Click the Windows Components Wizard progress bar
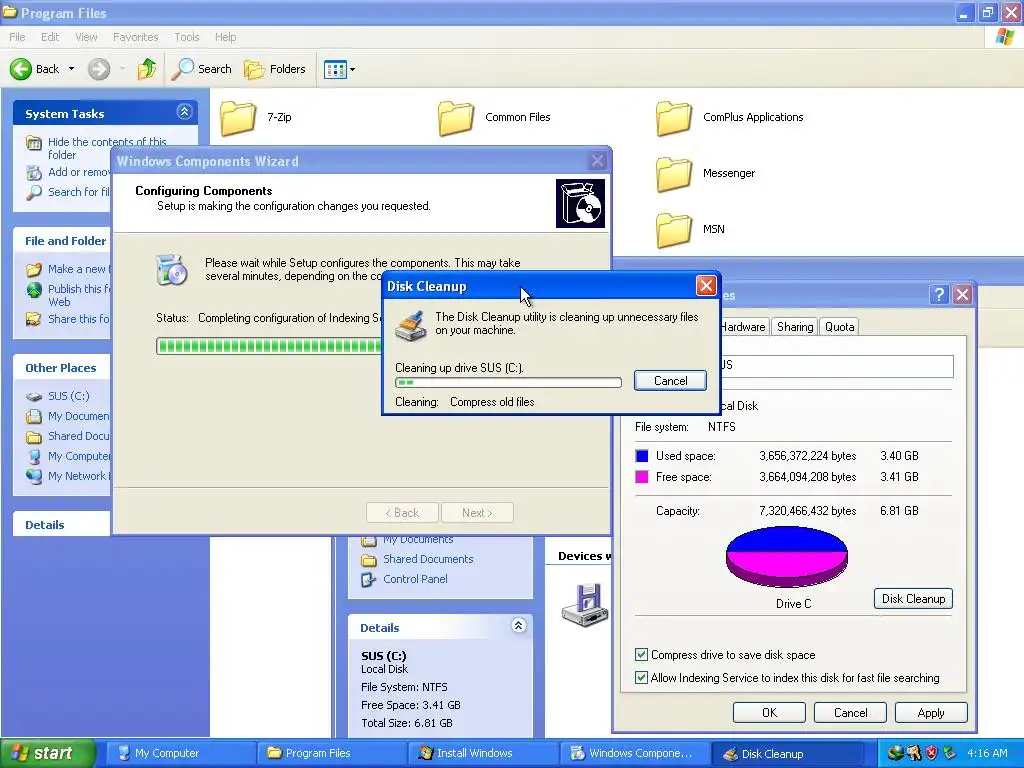 point(269,346)
